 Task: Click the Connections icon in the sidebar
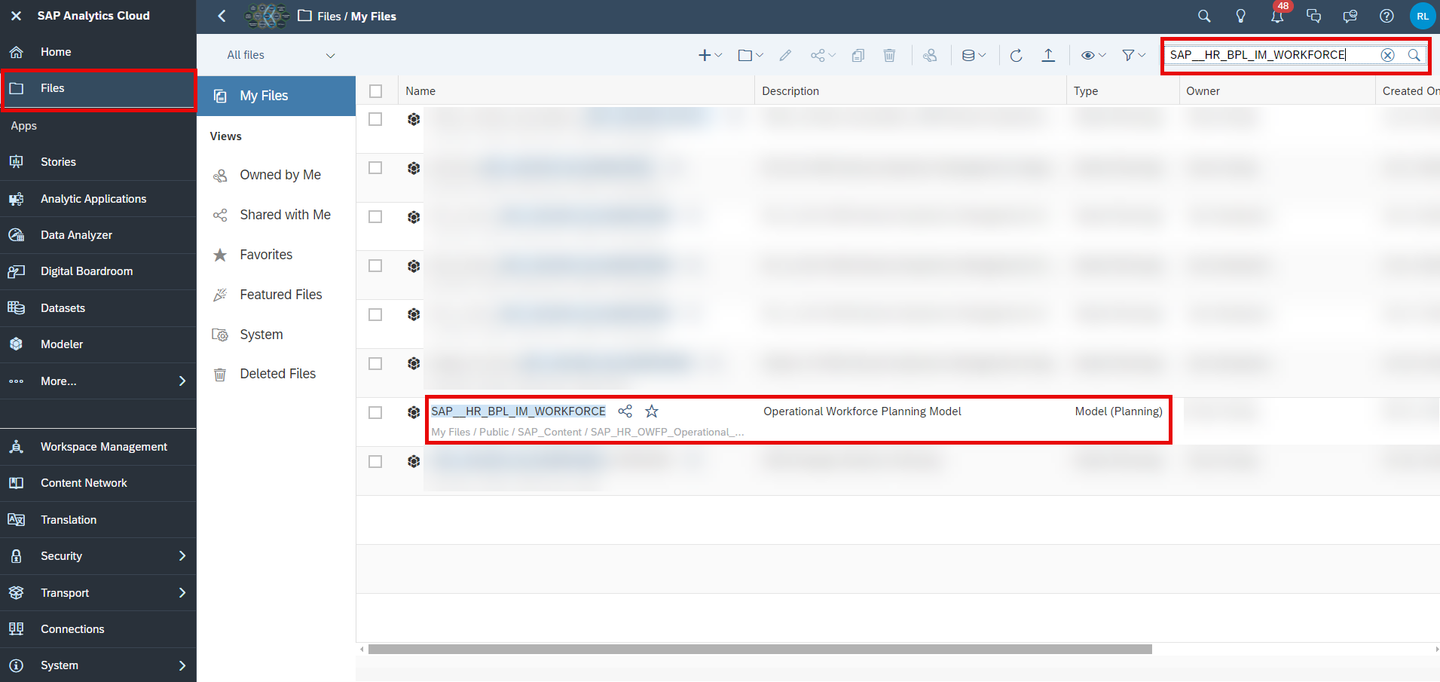tap(16, 629)
